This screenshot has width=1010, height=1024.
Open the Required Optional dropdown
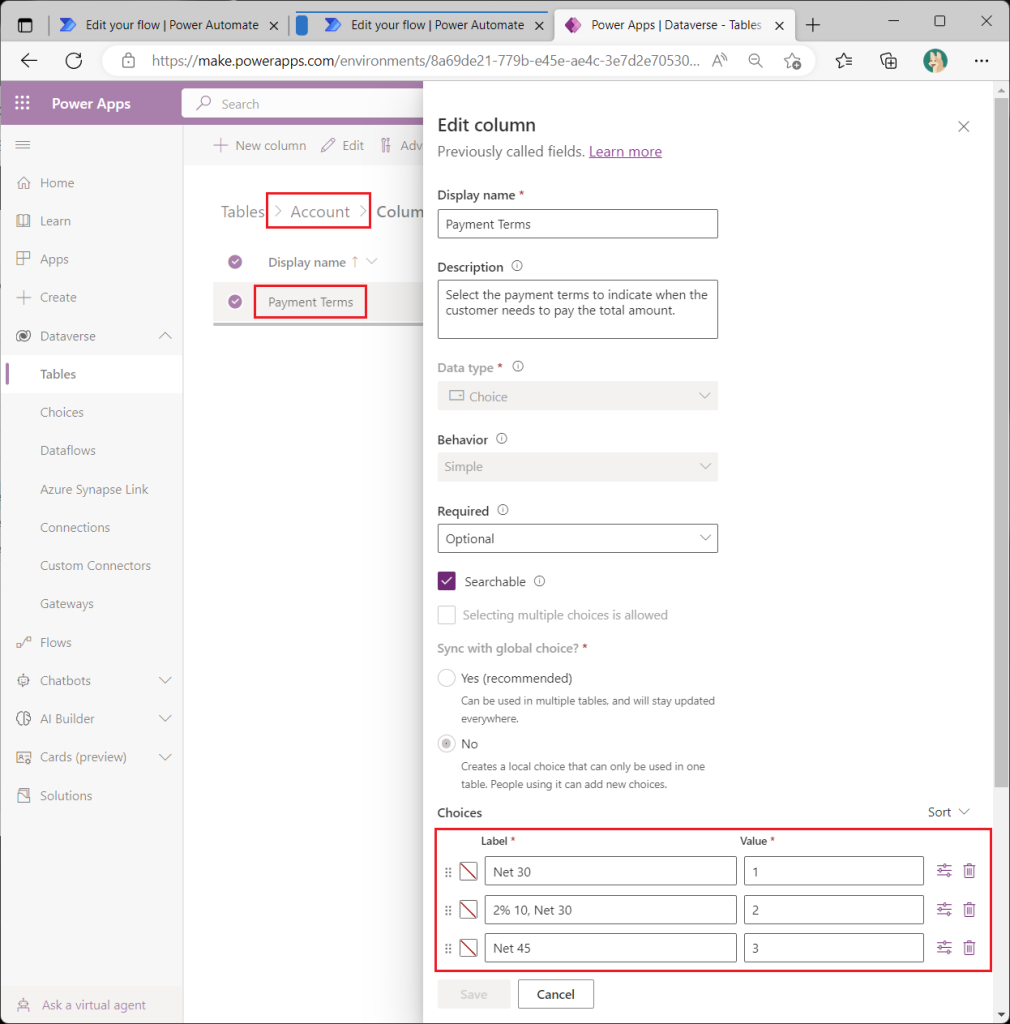point(577,539)
